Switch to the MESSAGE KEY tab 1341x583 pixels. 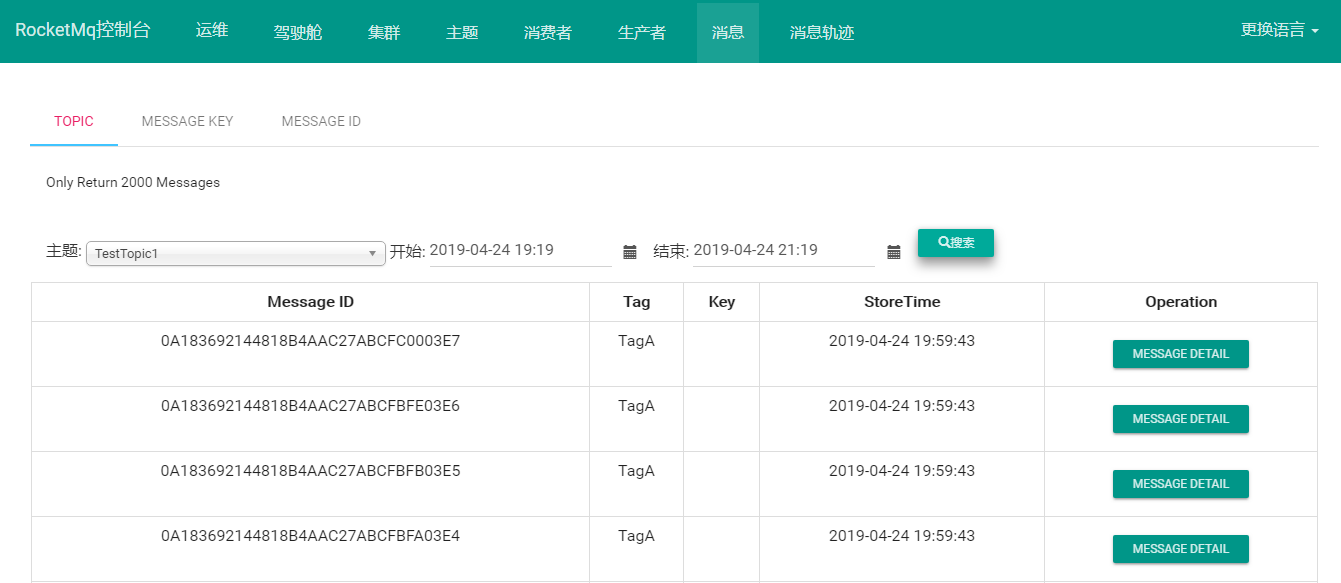tap(186, 120)
